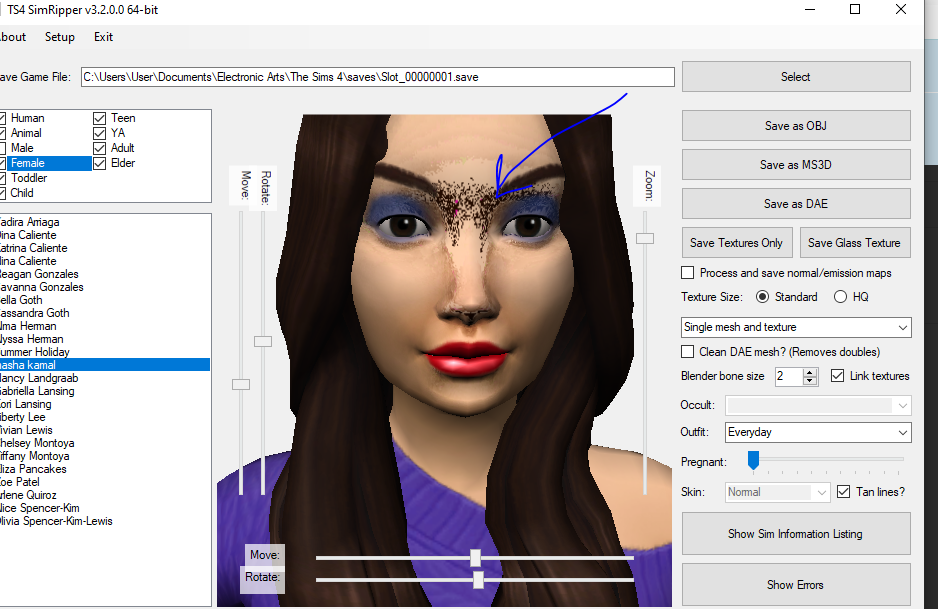Click the Save as DAE button
938x609 pixels.
coord(795,203)
